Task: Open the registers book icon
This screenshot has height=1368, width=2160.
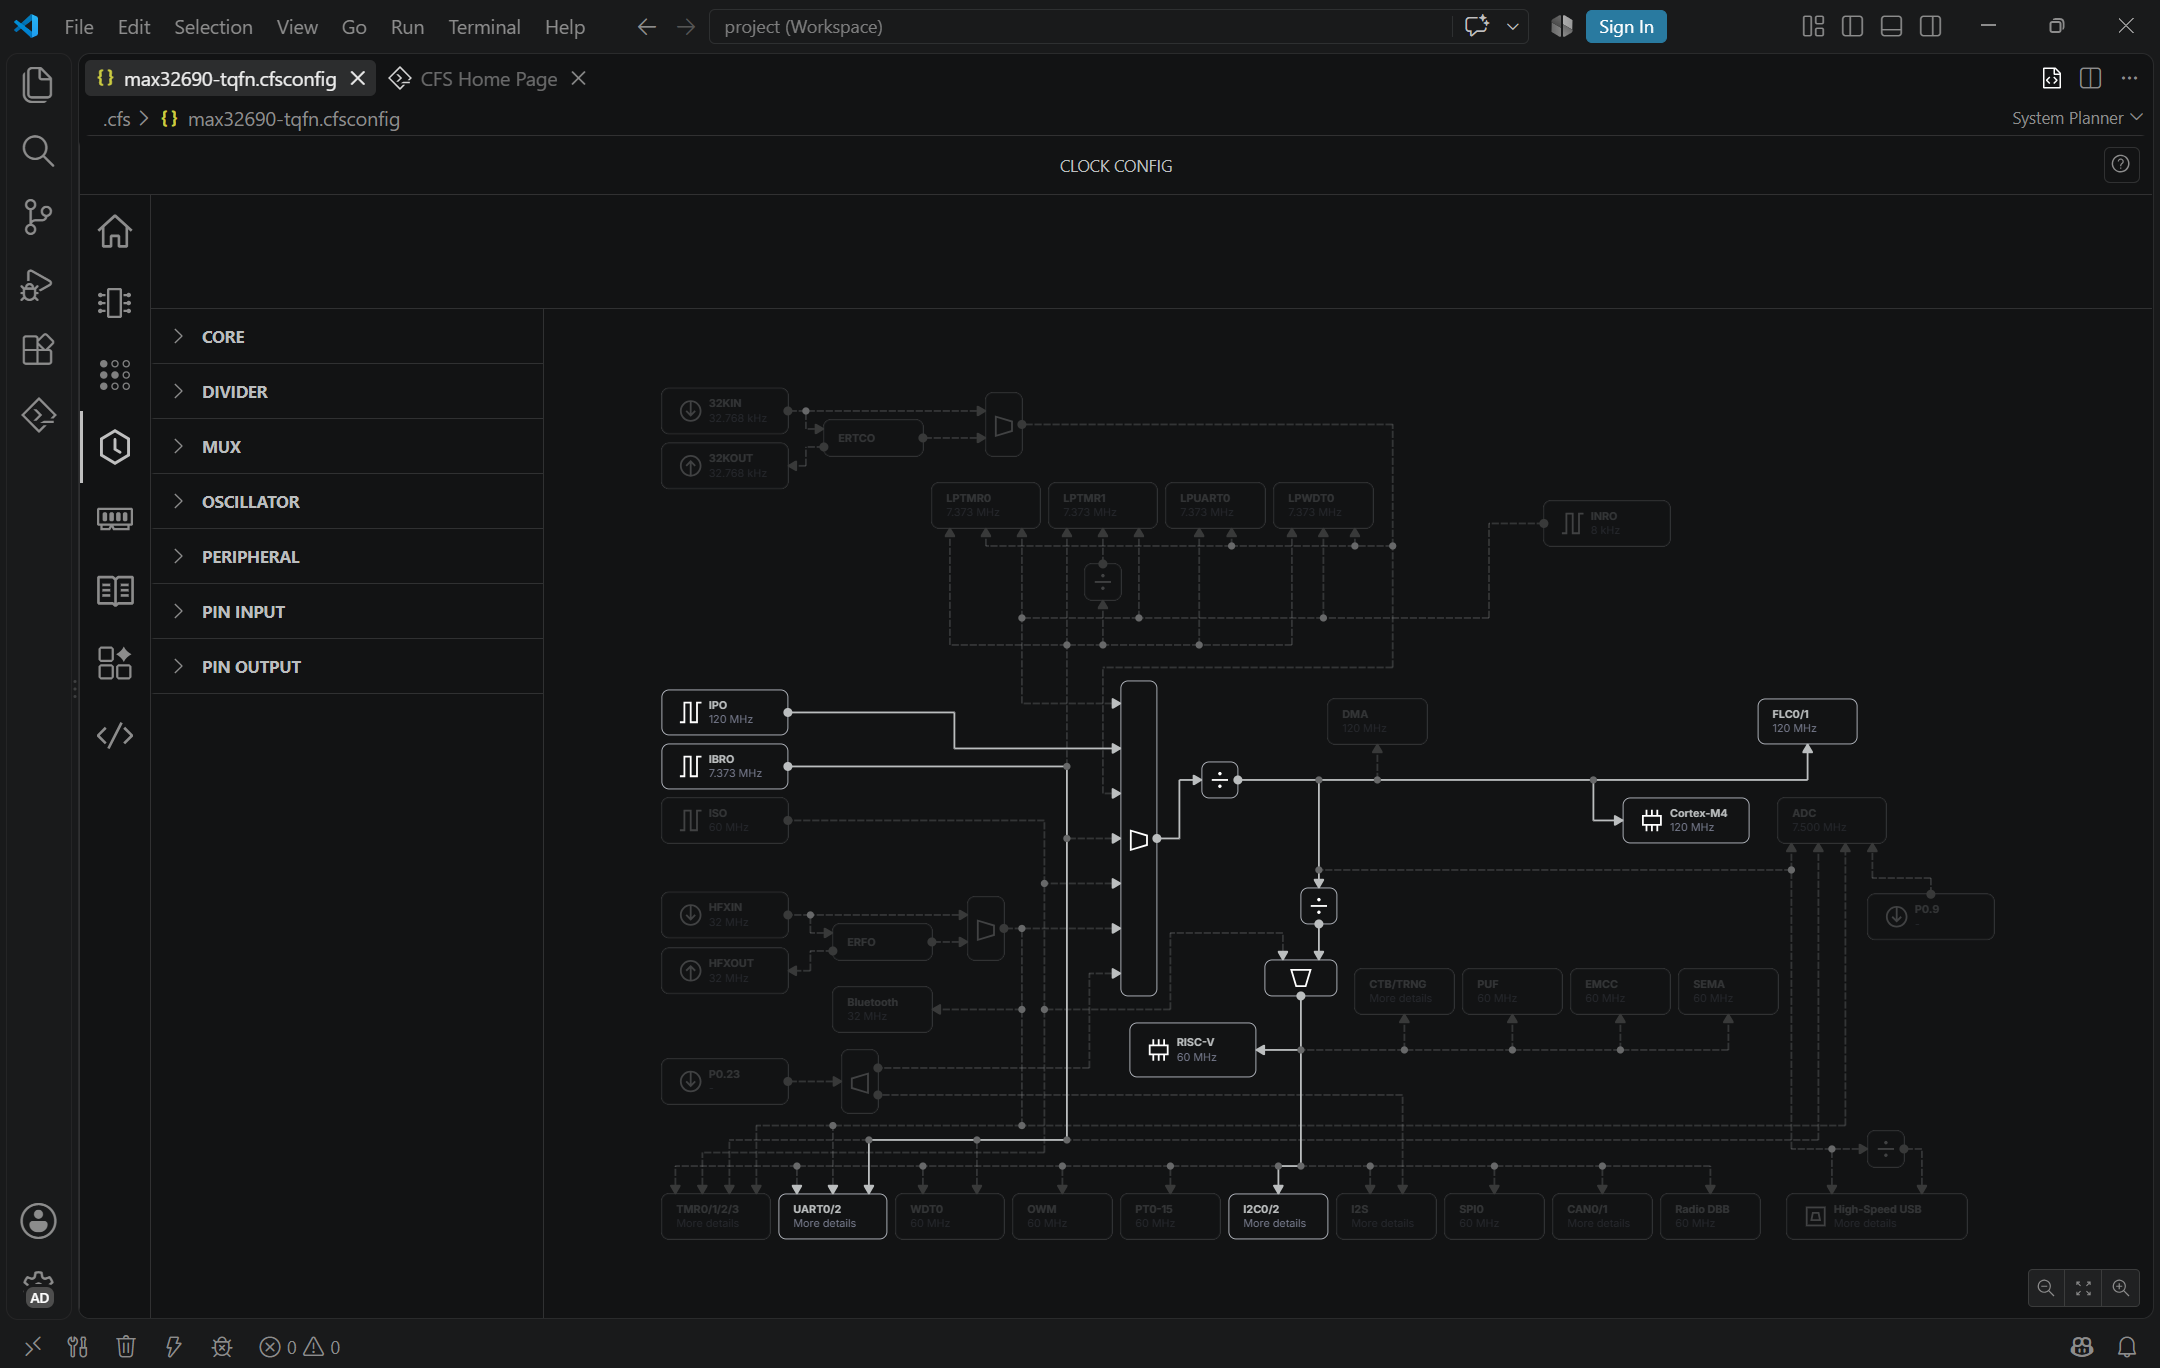Action: 115,591
